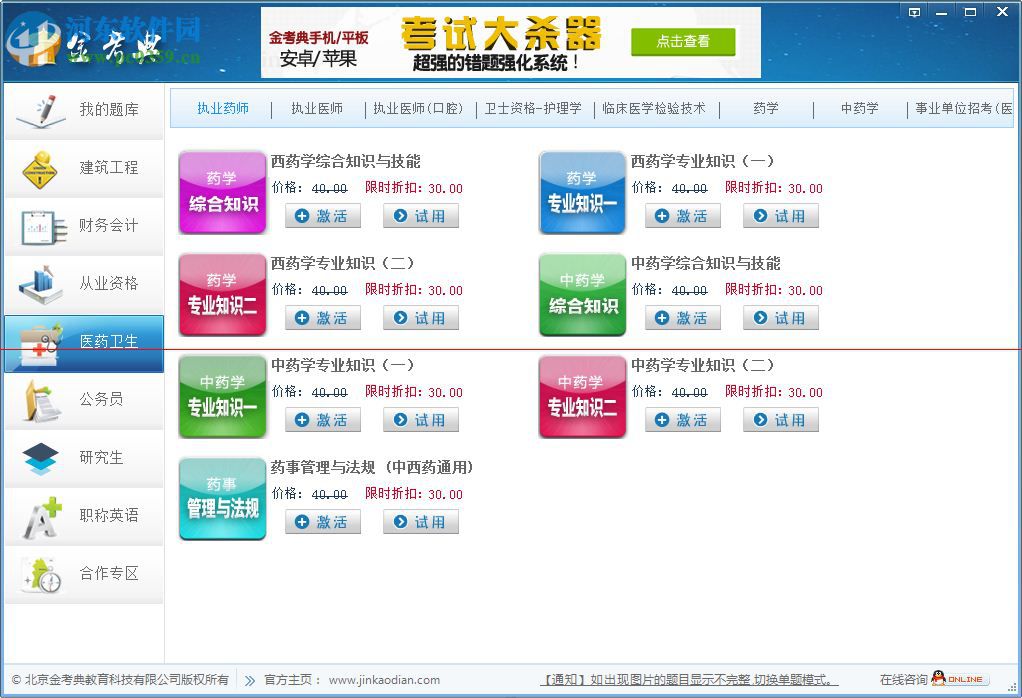Open the 我的题库 sidebar section

click(83, 110)
